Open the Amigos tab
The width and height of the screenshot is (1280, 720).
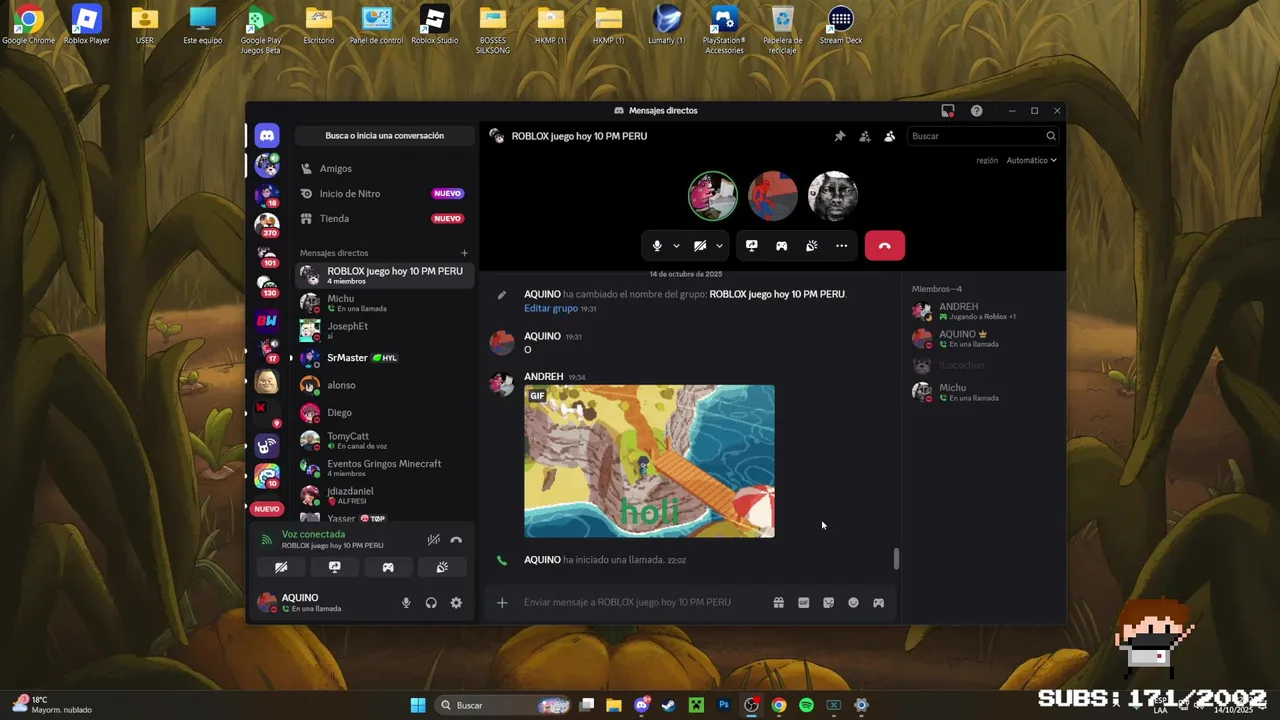[384, 169]
